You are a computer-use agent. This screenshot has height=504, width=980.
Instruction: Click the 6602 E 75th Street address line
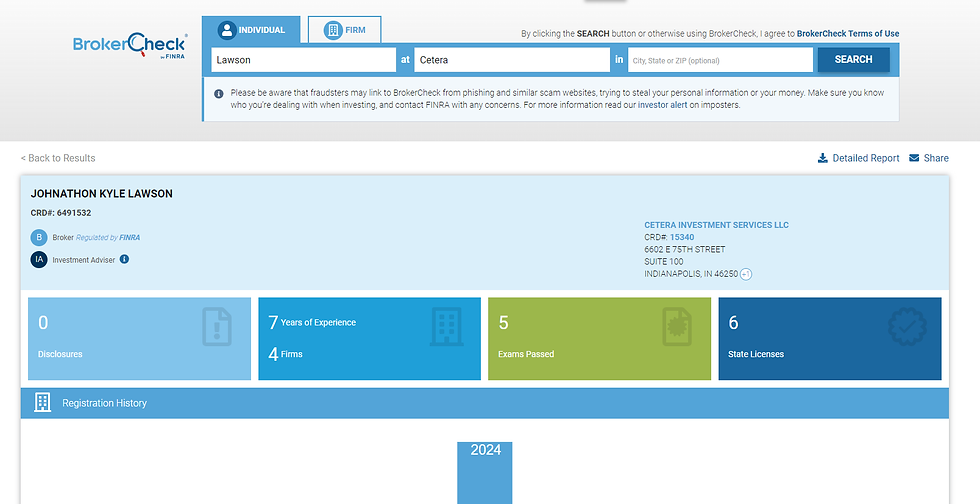click(685, 249)
